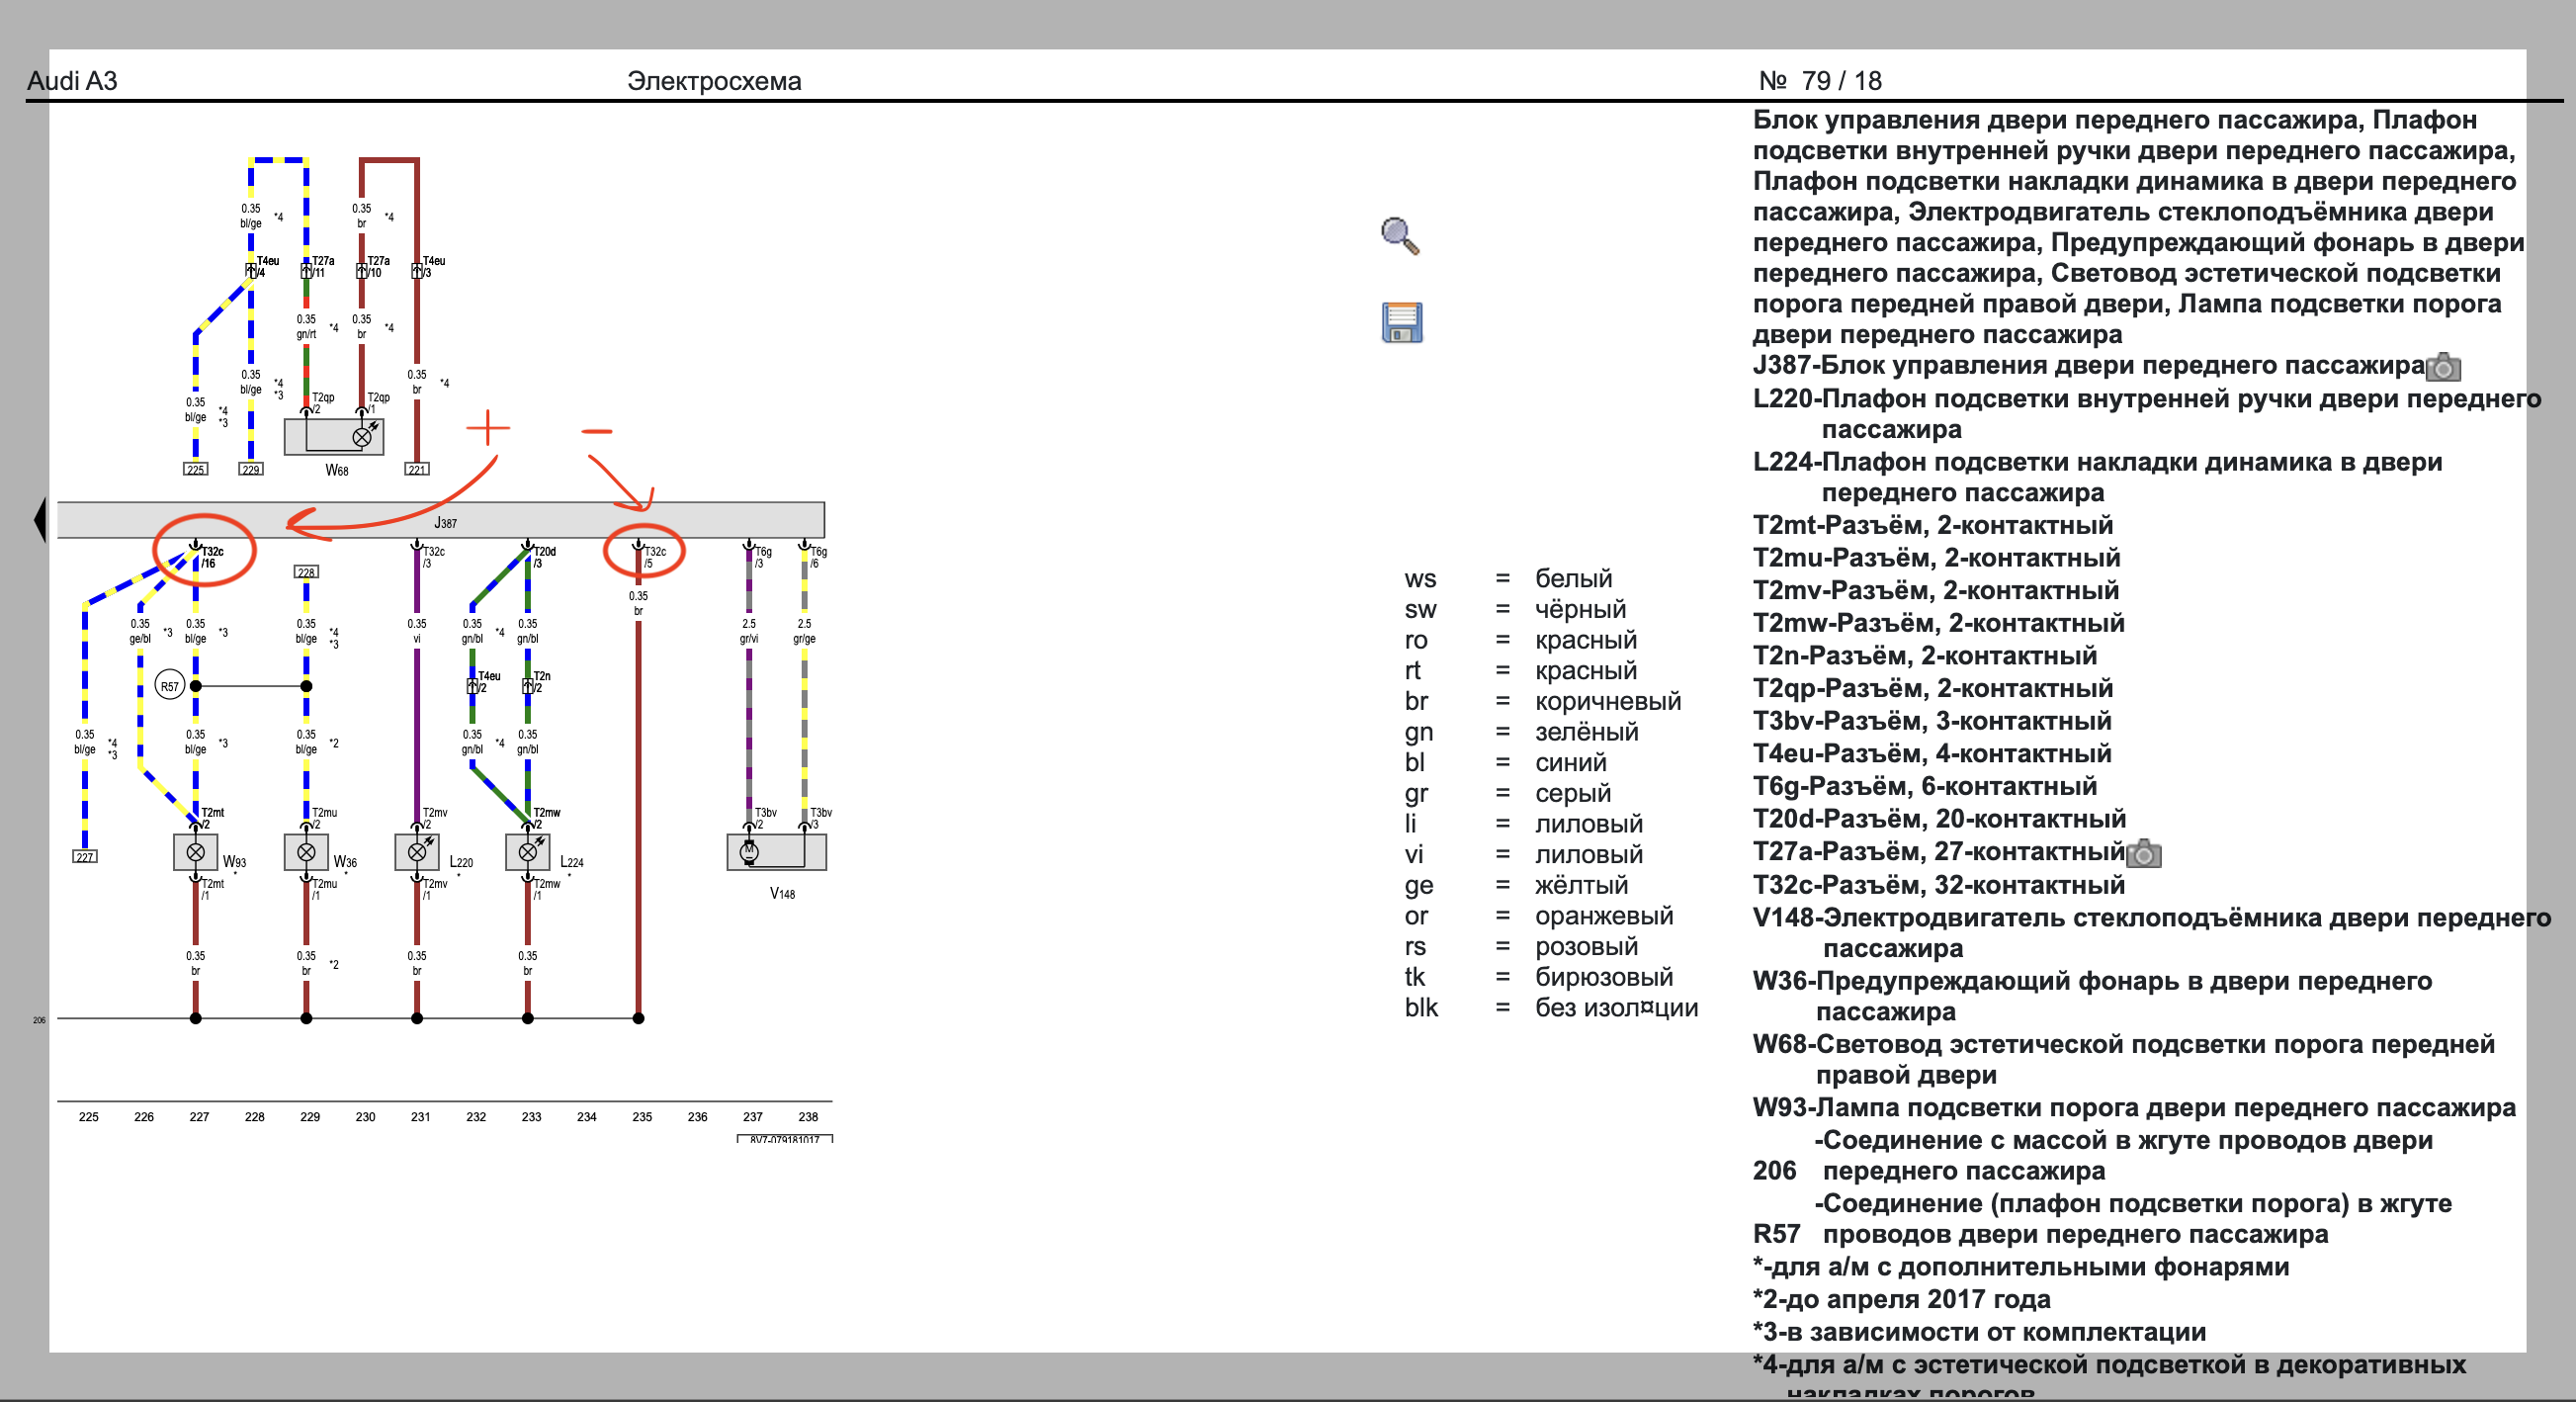This screenshot has height=1402, width=2576.
Task: Click the page number '№ 79 / 18'
Action: point(1820,81)
